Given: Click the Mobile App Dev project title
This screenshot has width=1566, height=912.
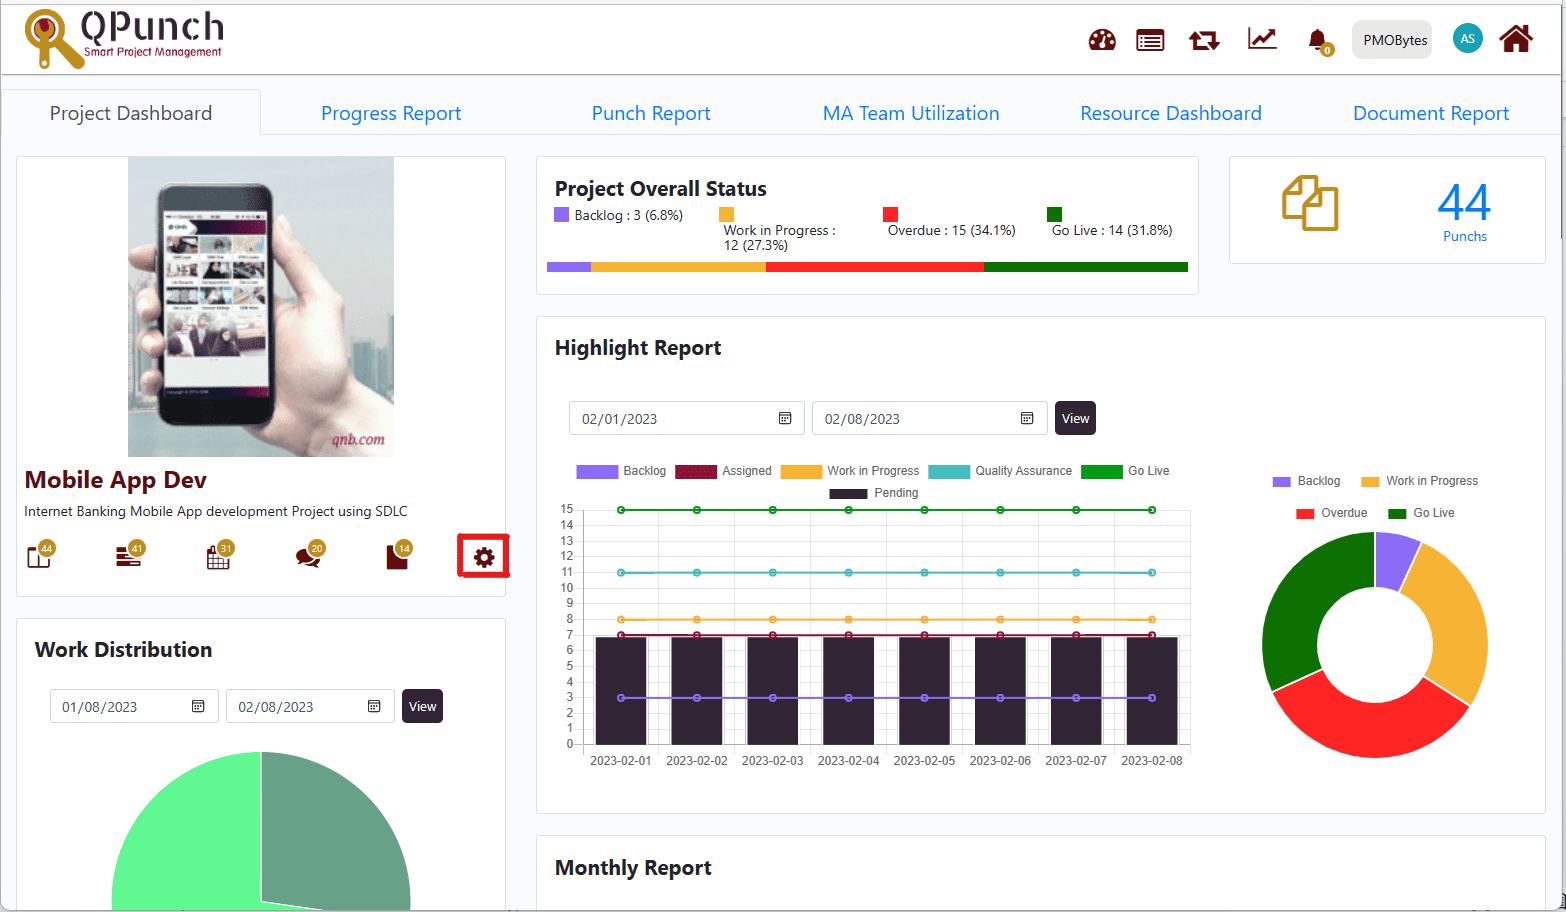Looking at the screenshot, I should 116,480.
